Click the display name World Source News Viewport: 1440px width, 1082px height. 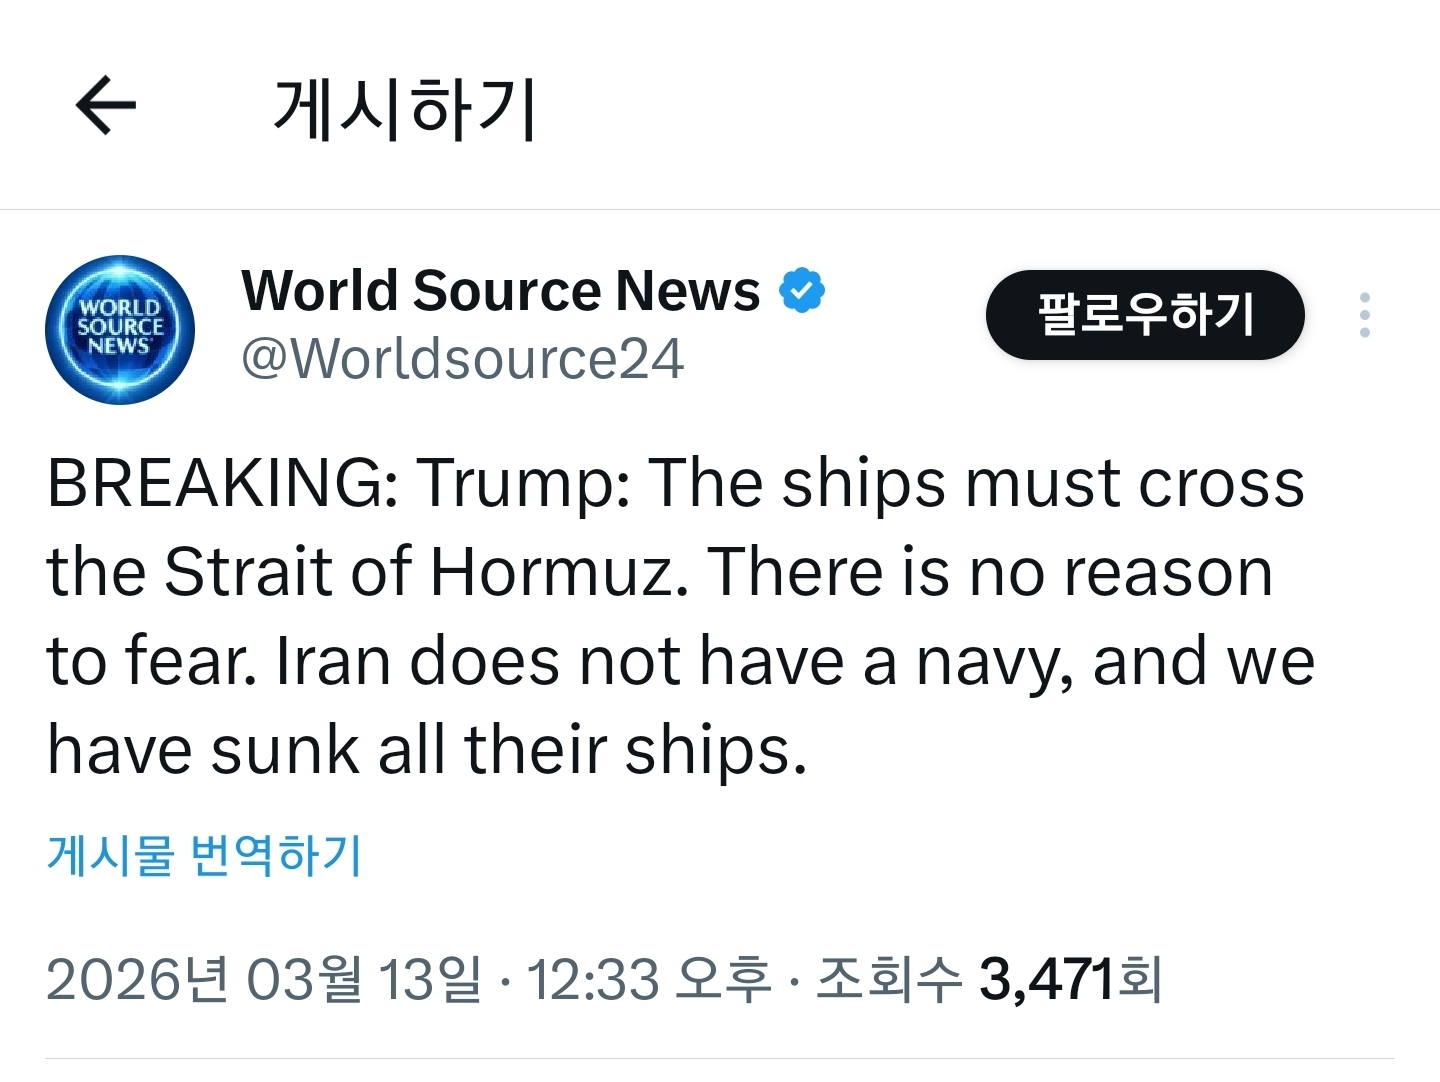(x=498, y=290)
